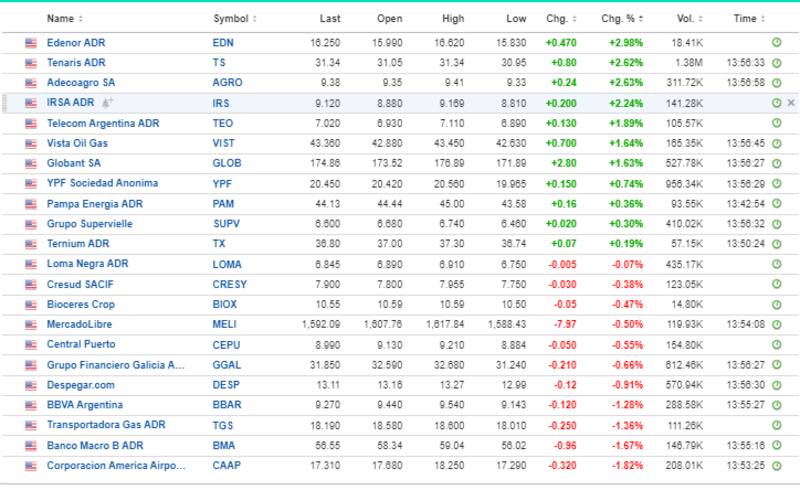
Task: Click the US flag icon beside Tenaris ADR
Action: (x=31, y=63)
